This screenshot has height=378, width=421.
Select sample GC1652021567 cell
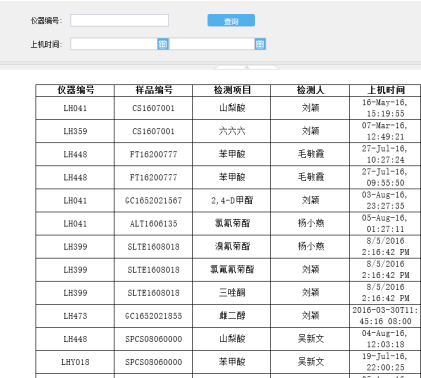(153, 201)
